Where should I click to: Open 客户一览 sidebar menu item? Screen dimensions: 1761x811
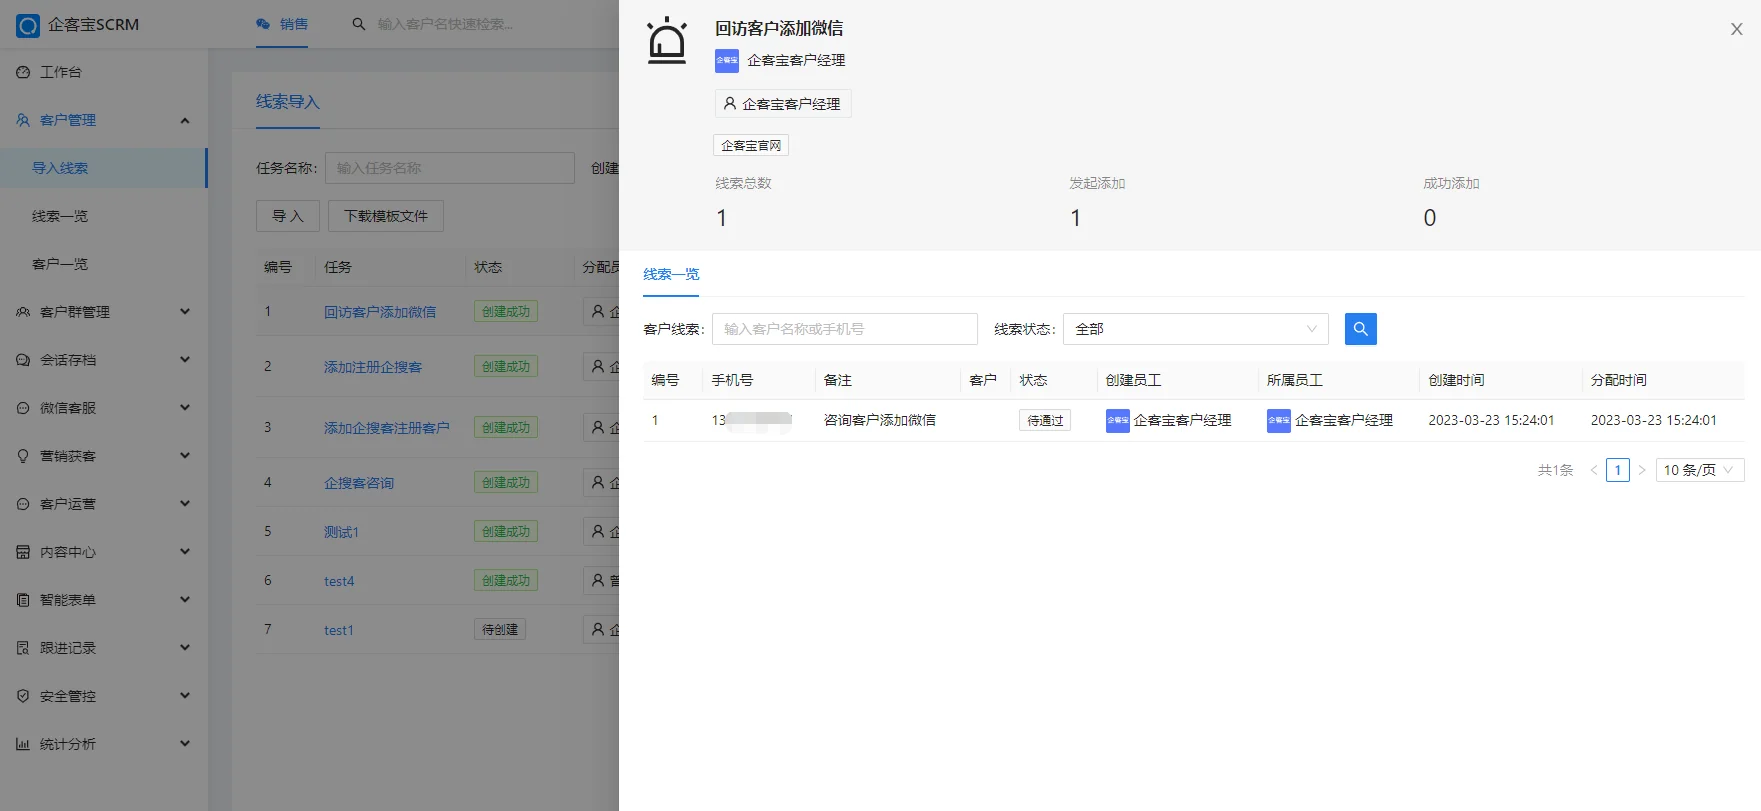point(104,264)
